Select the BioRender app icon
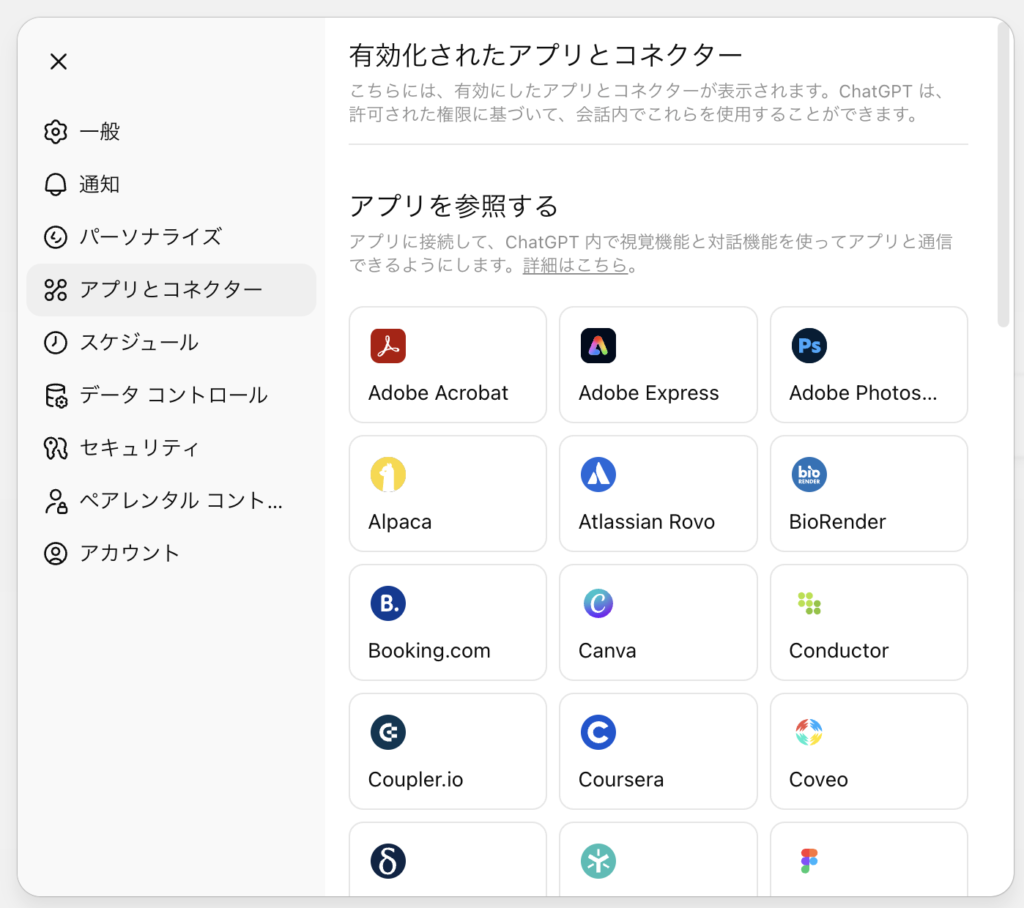This screenshot has width=1024, height=908. [809, 475]
